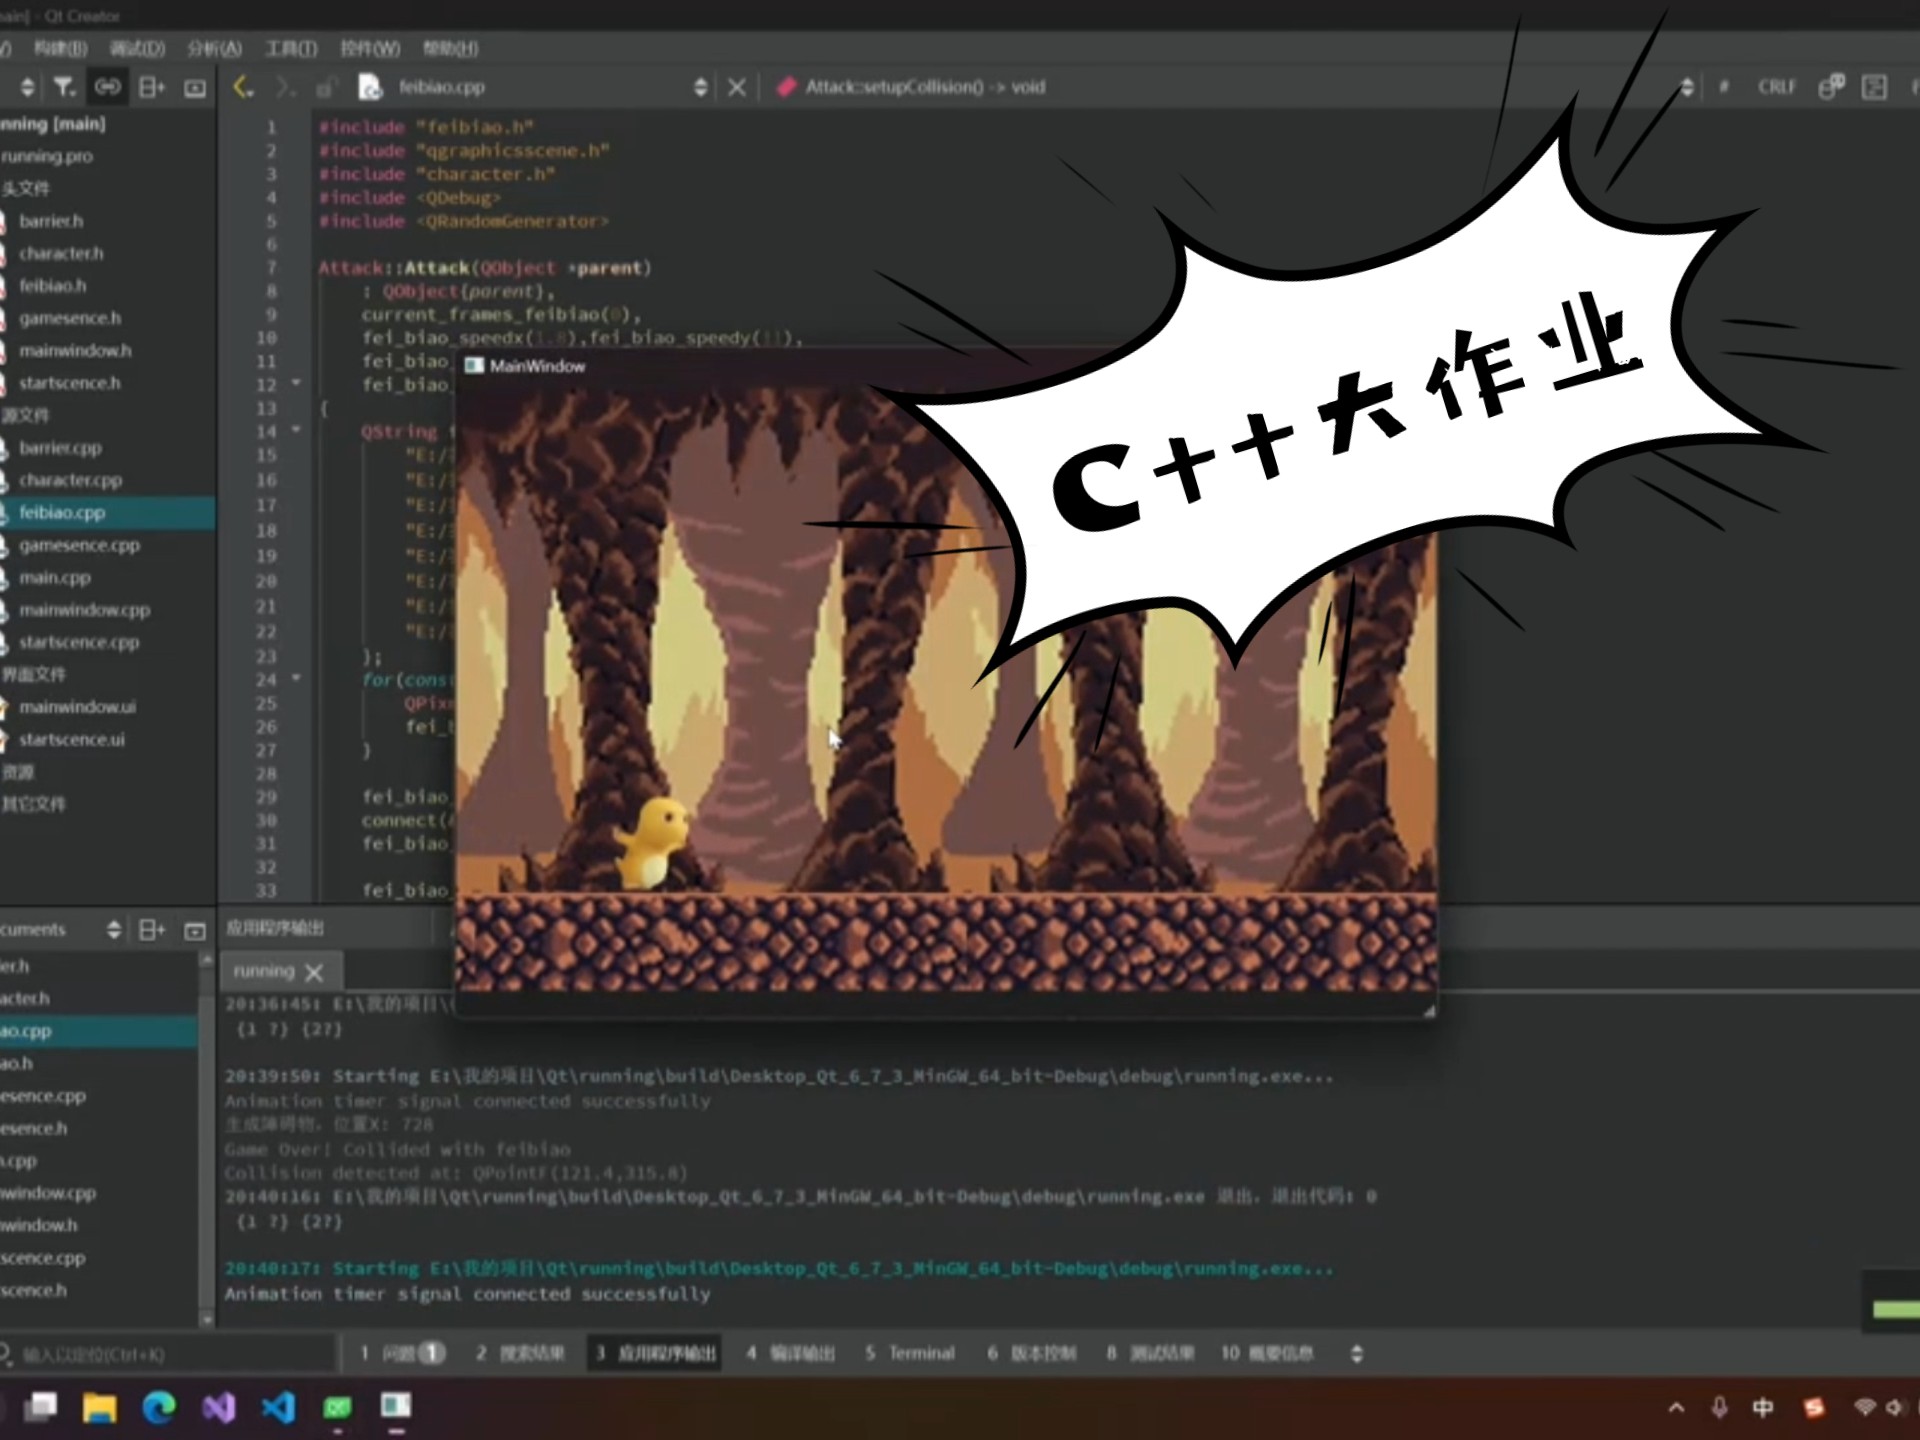This screenshot has height=1440, width=1920.
Task: Open the 1 问题 issues pane
Action: pos(402,1354)
